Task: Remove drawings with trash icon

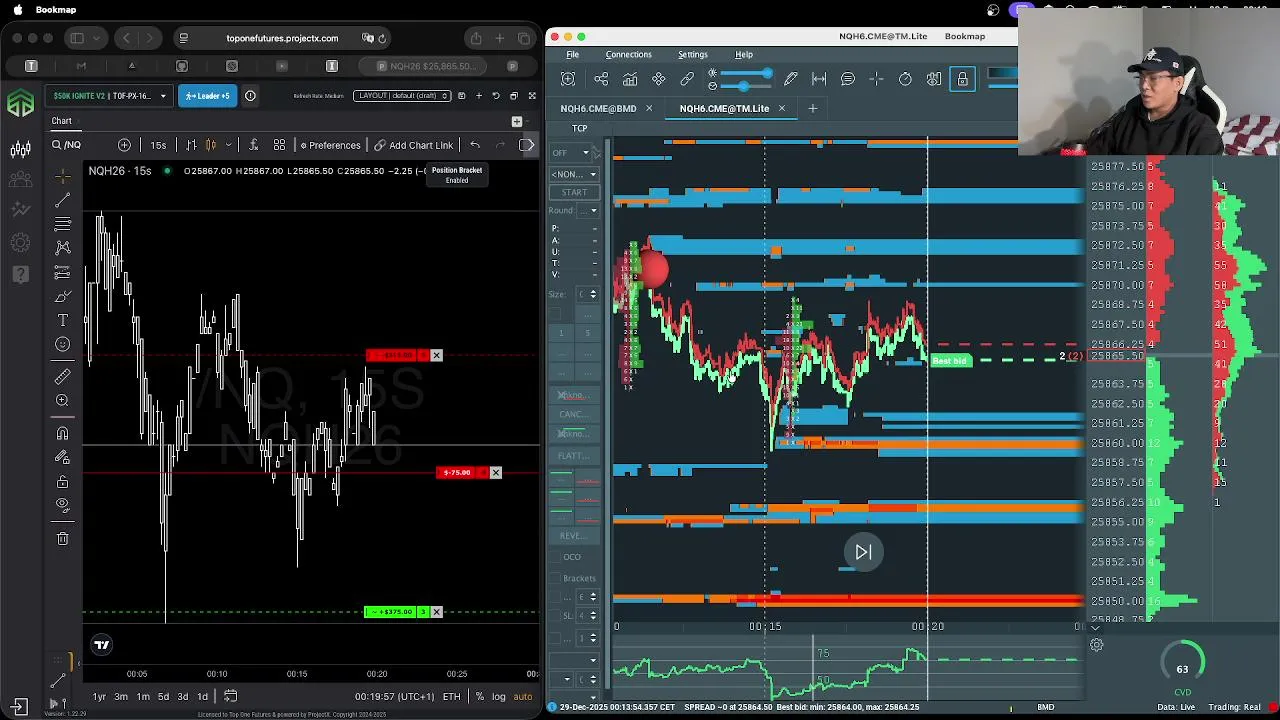Action: click(62, 538)
